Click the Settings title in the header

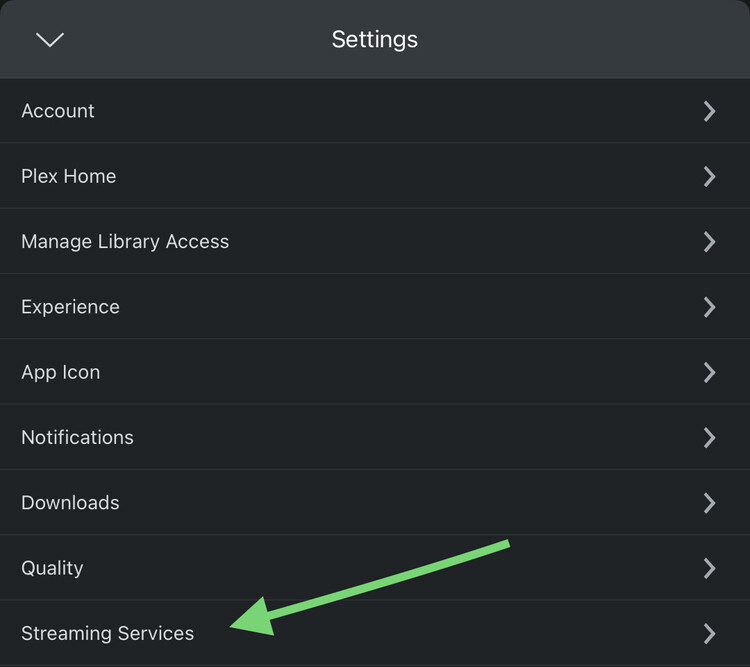point(375,39)
